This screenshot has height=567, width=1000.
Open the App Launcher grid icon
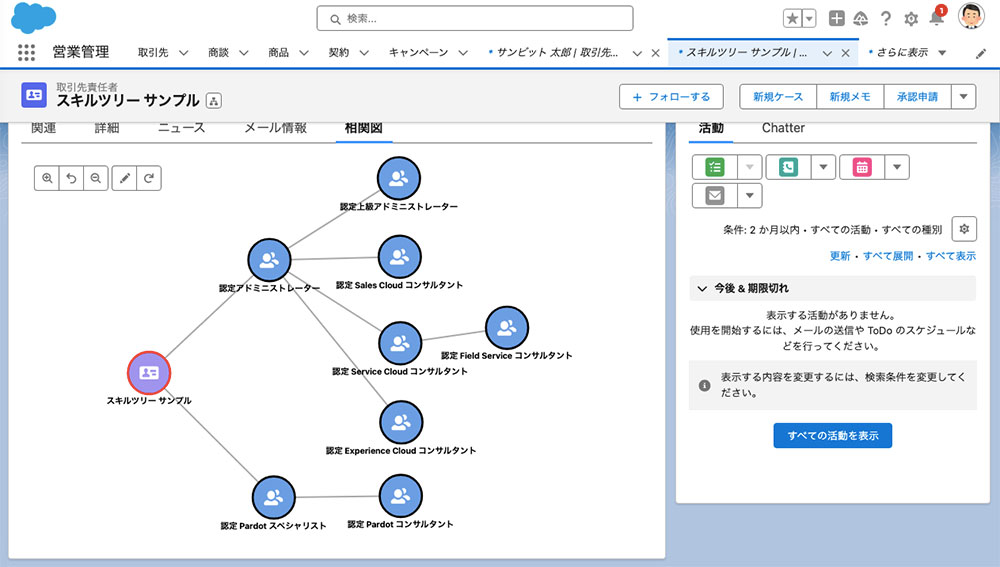pyautogui.click(x=26, y=52)
